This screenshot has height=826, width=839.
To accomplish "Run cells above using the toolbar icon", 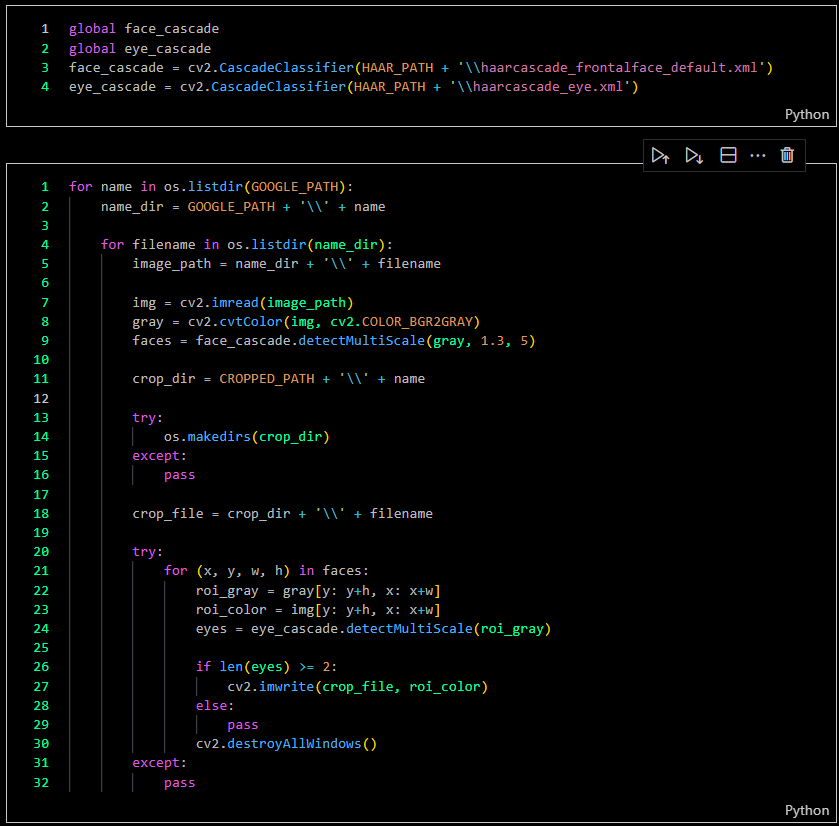I will pyautogui.click(x=660, y=156).
